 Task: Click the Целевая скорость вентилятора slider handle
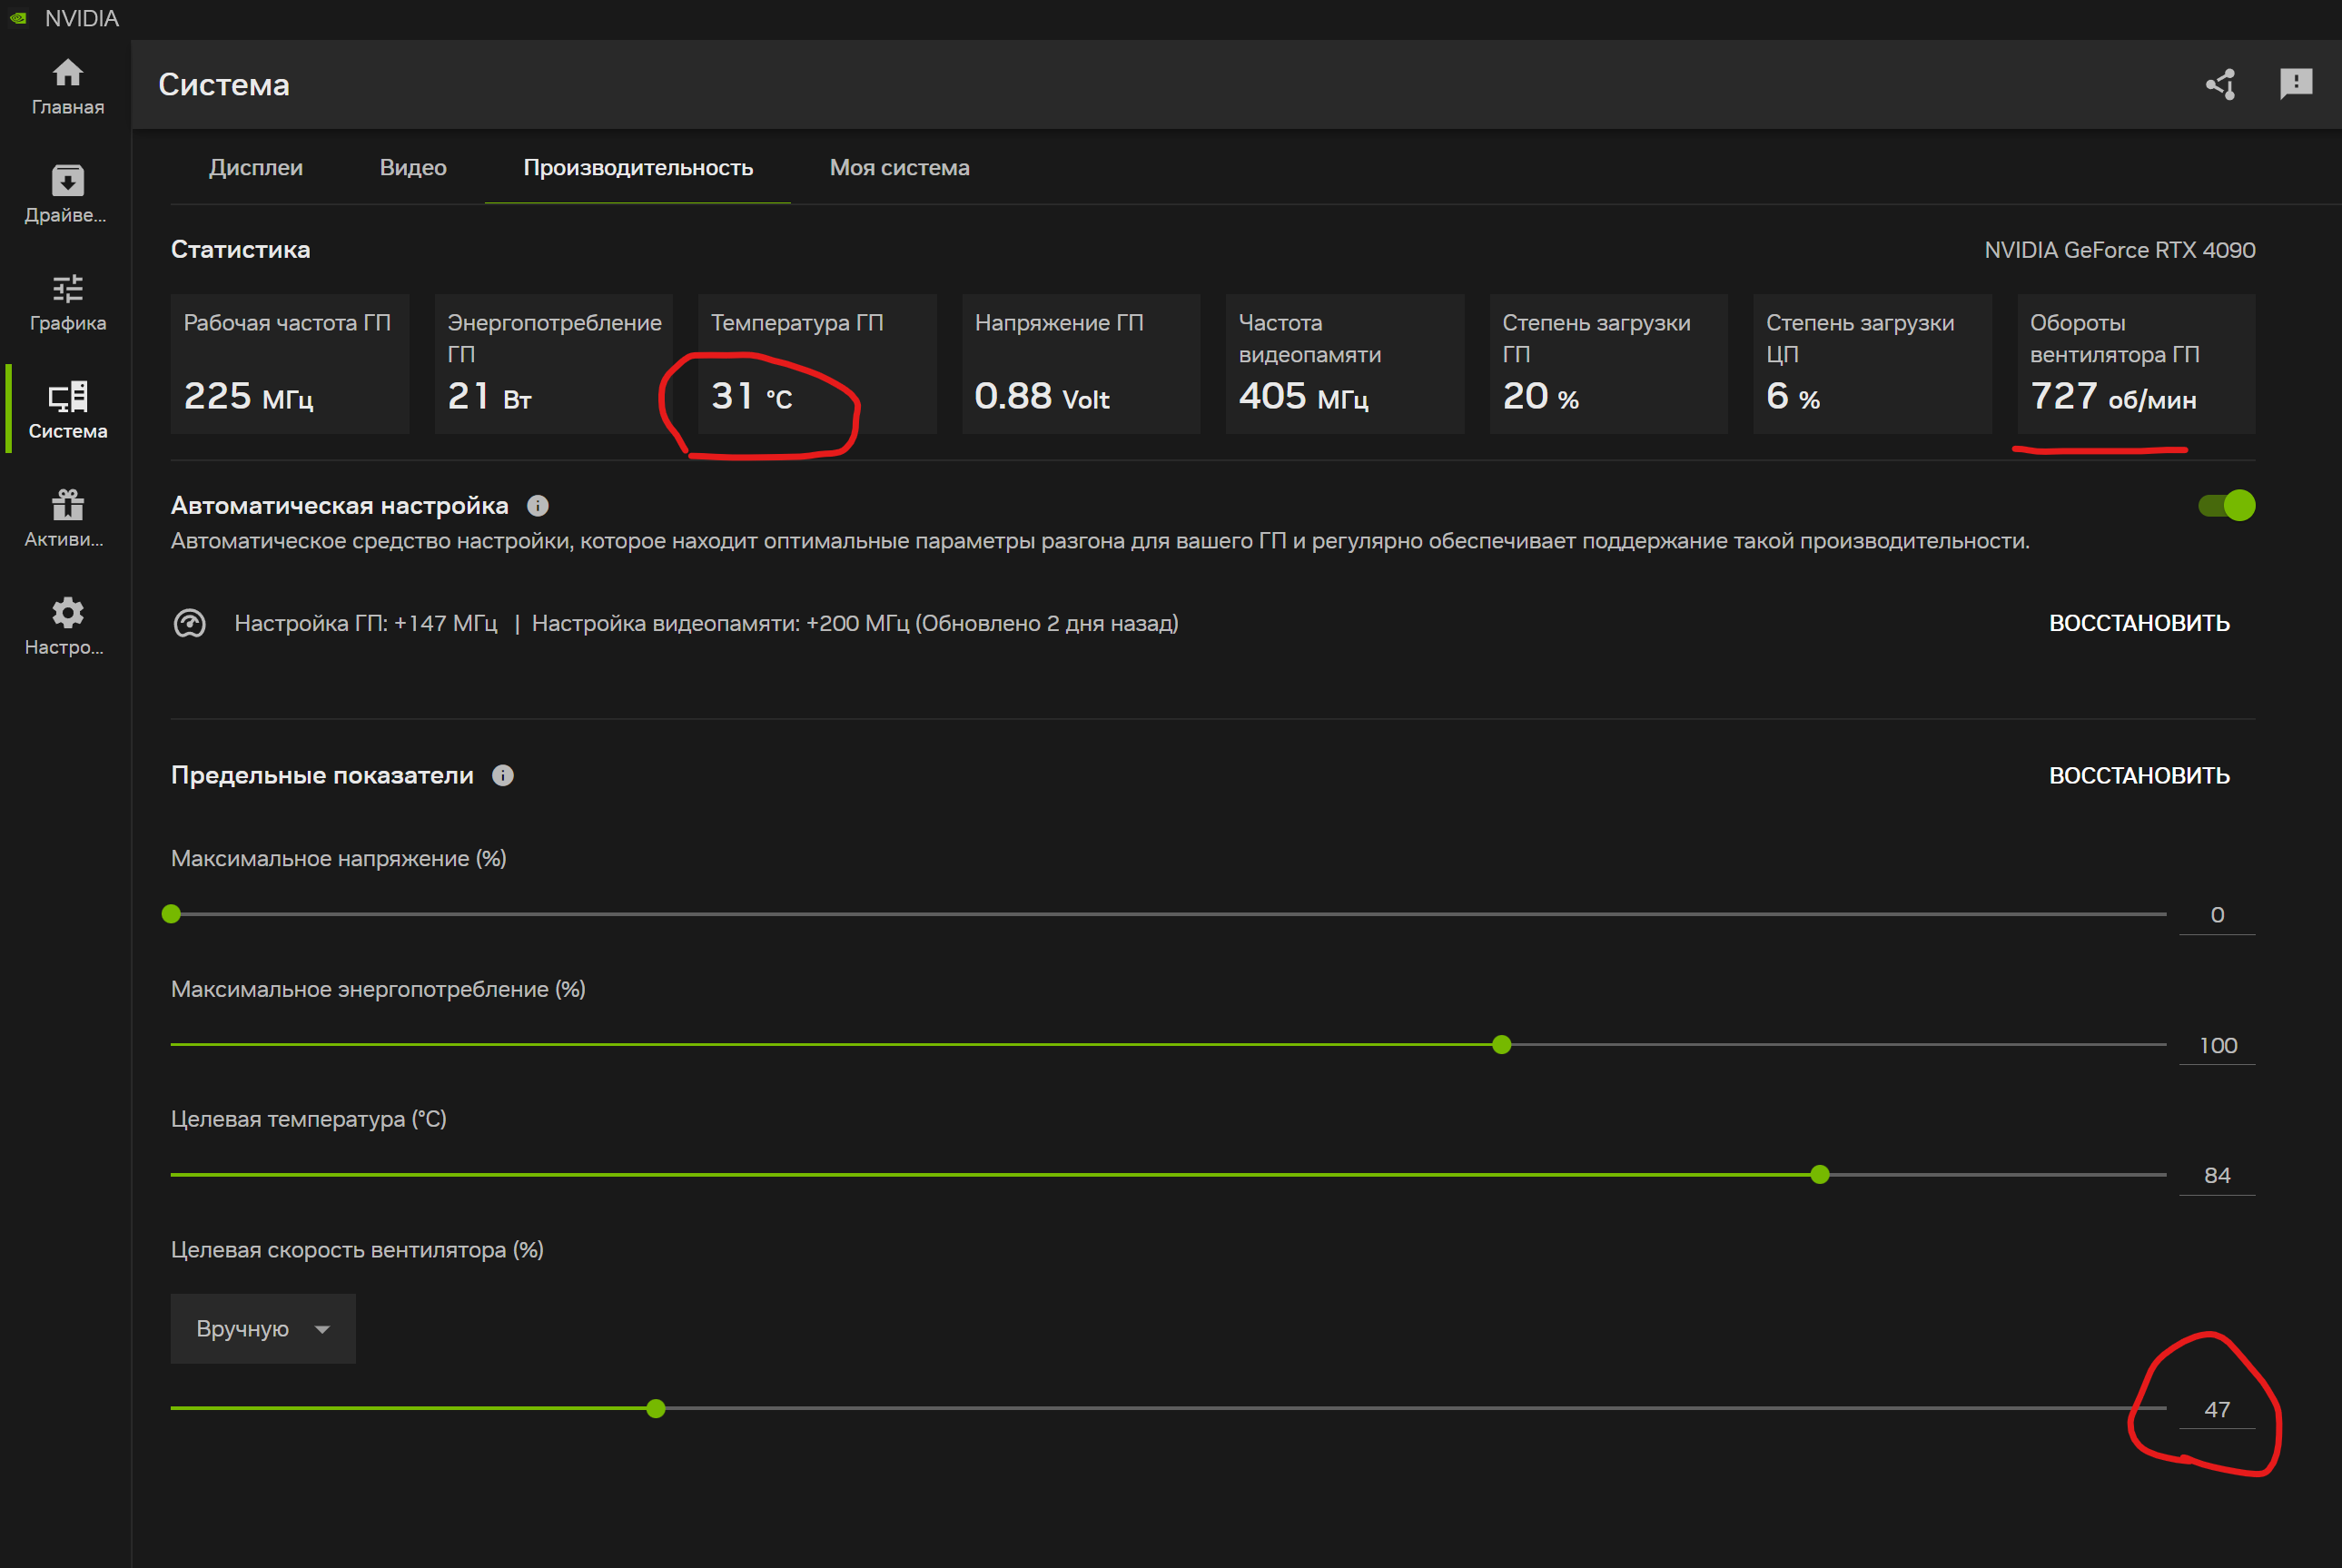coord(656,1409)
